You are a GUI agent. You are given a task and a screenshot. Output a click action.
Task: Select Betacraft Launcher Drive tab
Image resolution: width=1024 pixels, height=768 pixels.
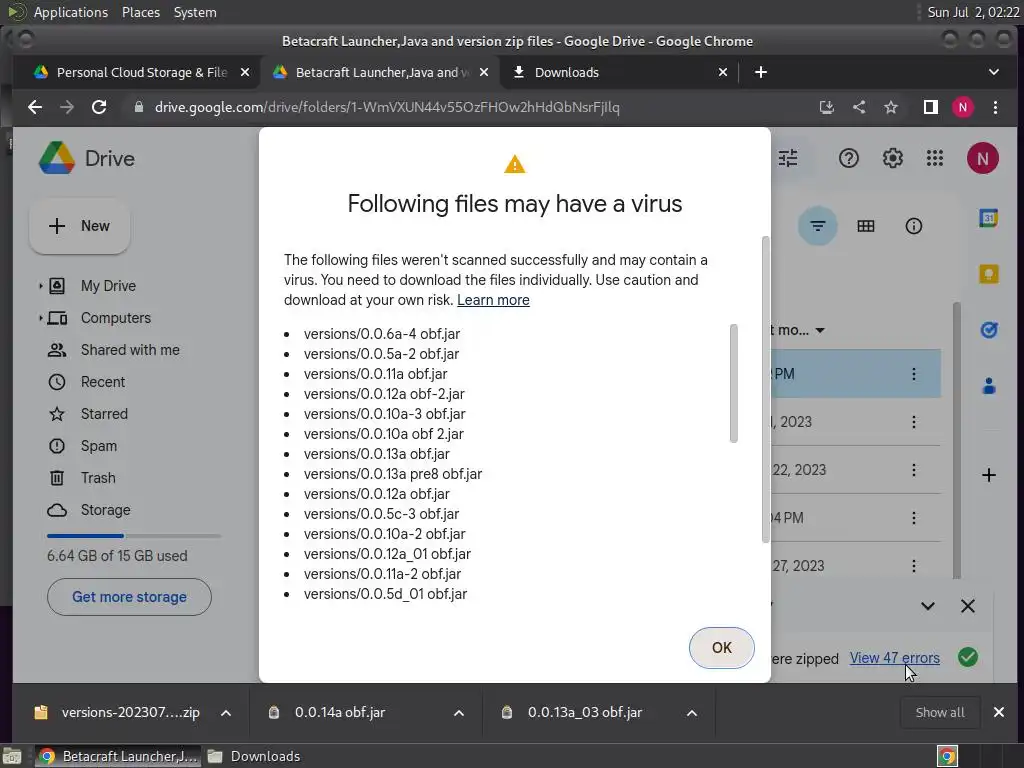tap(381, 72)
